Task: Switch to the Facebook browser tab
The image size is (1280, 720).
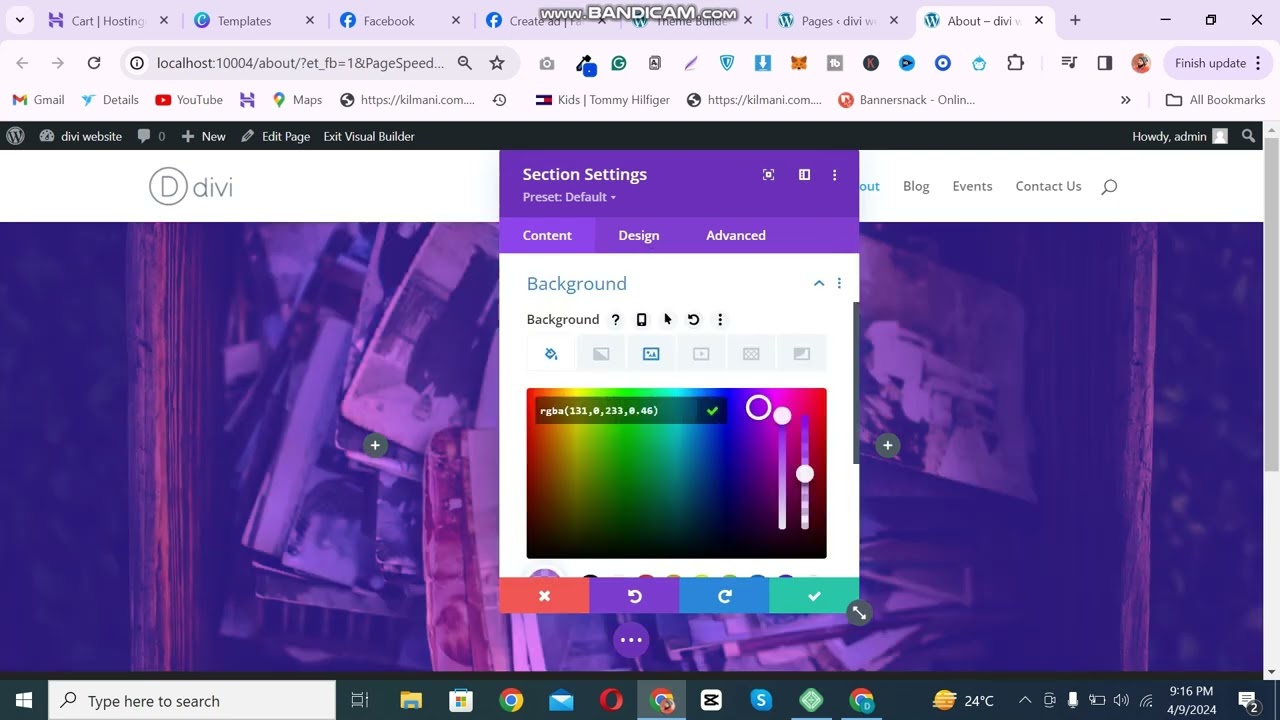Action: tap(400, 20)
